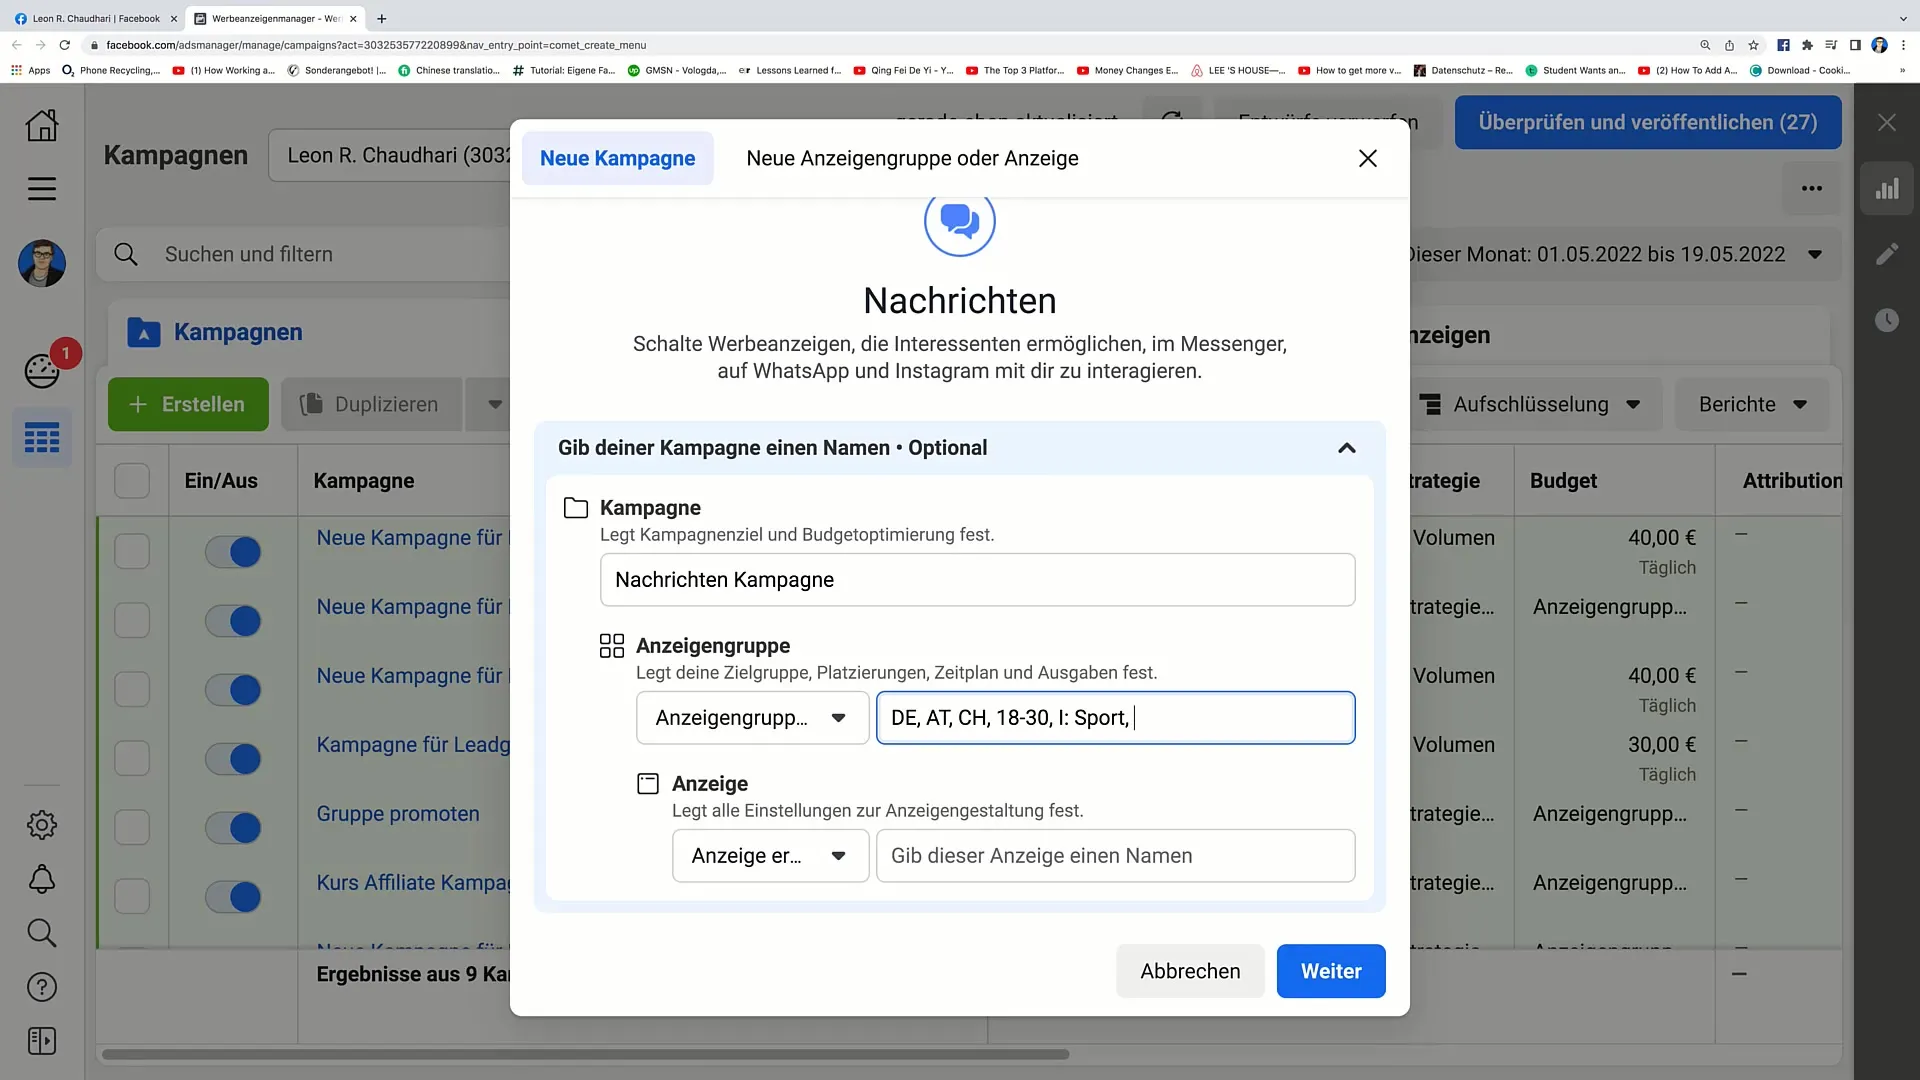Open the Anzeige erstellen dropdown
Image resolution: width=1920 pixels, height=1080 pixels.
pos(770,856)
